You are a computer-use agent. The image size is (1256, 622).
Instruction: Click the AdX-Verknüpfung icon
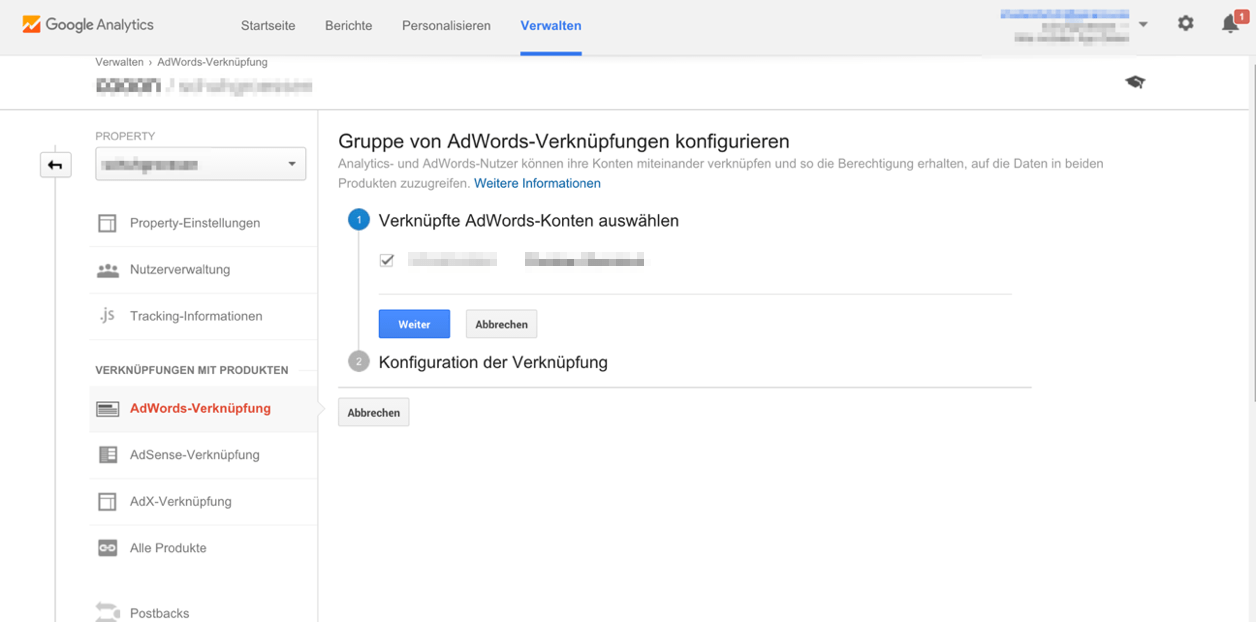[107, 502]
